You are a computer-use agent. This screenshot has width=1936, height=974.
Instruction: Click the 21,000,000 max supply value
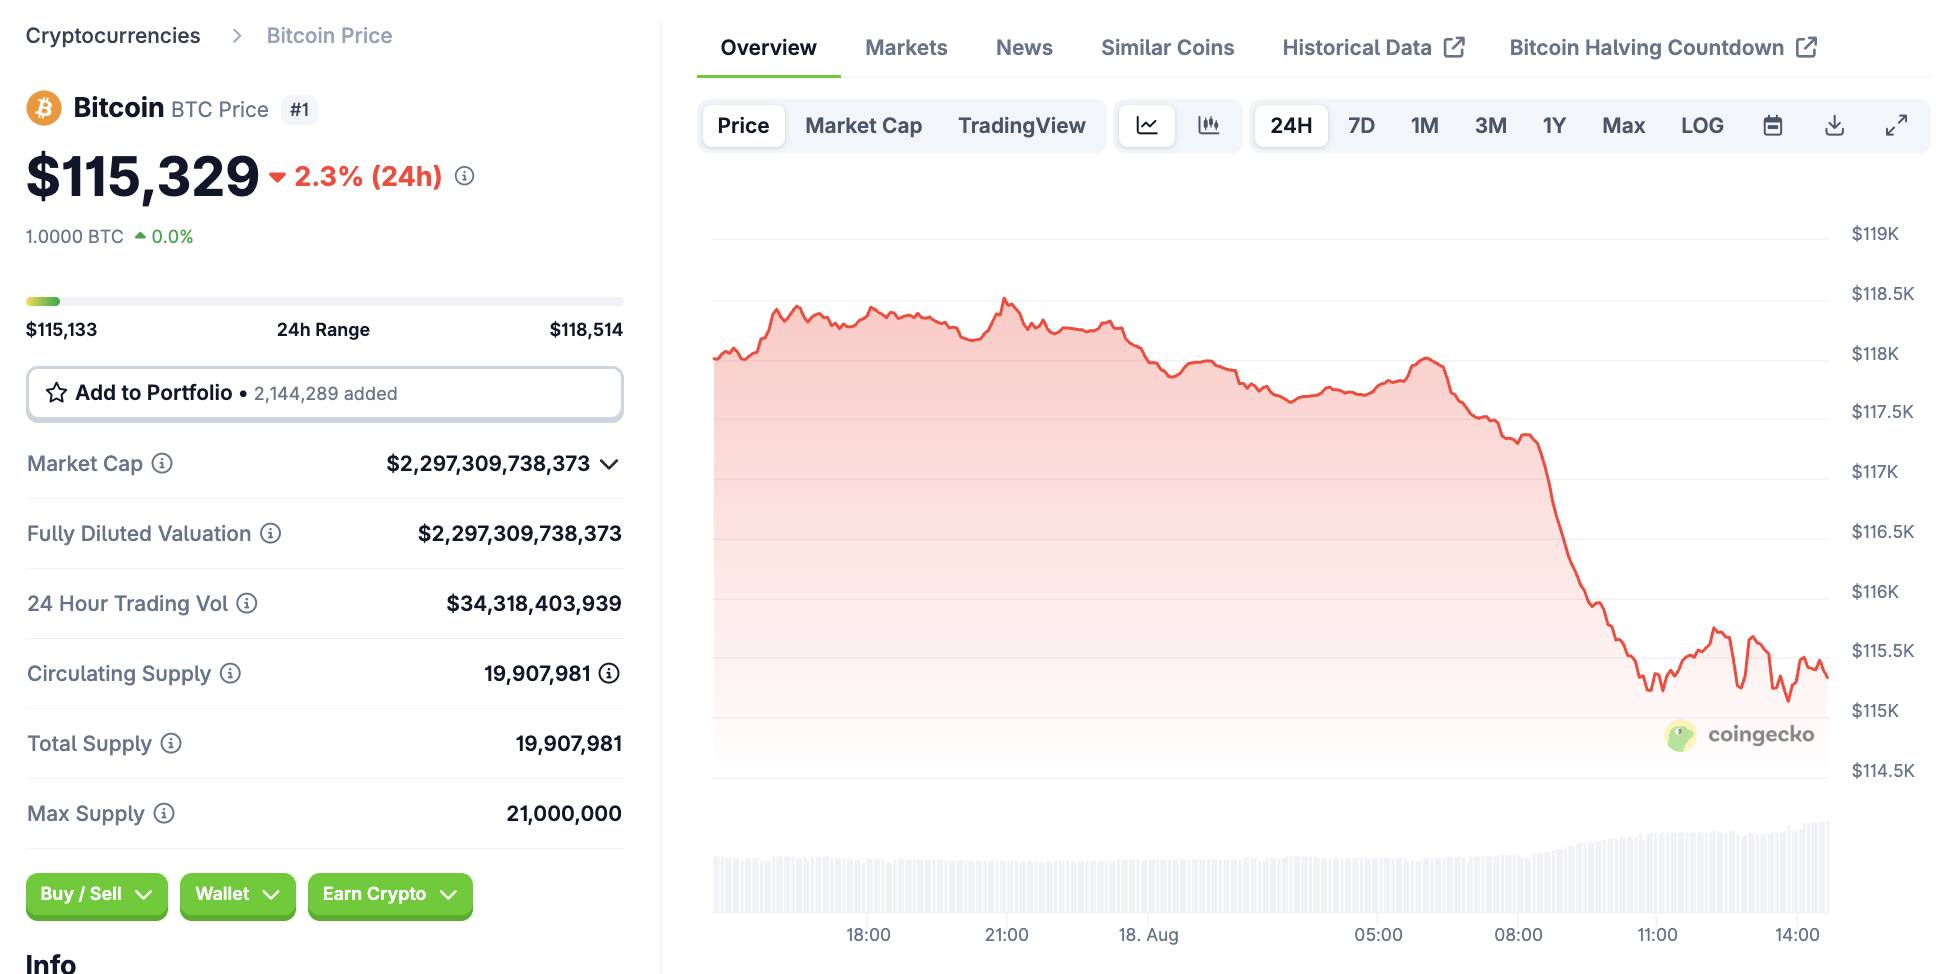(x=564, y=813)
